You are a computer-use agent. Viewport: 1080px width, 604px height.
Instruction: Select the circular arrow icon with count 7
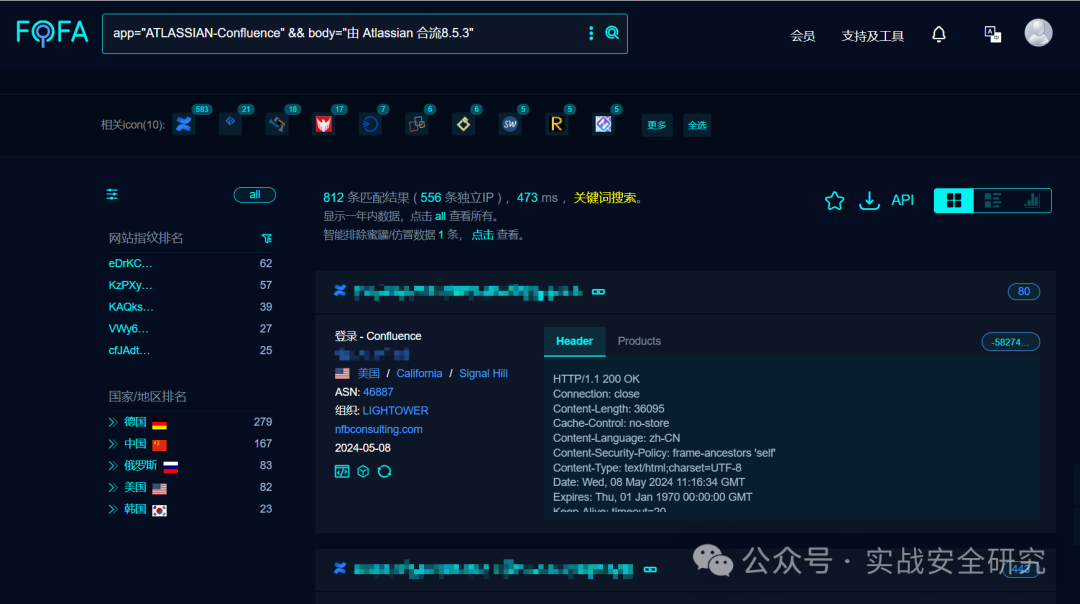[x=371, y=124]
